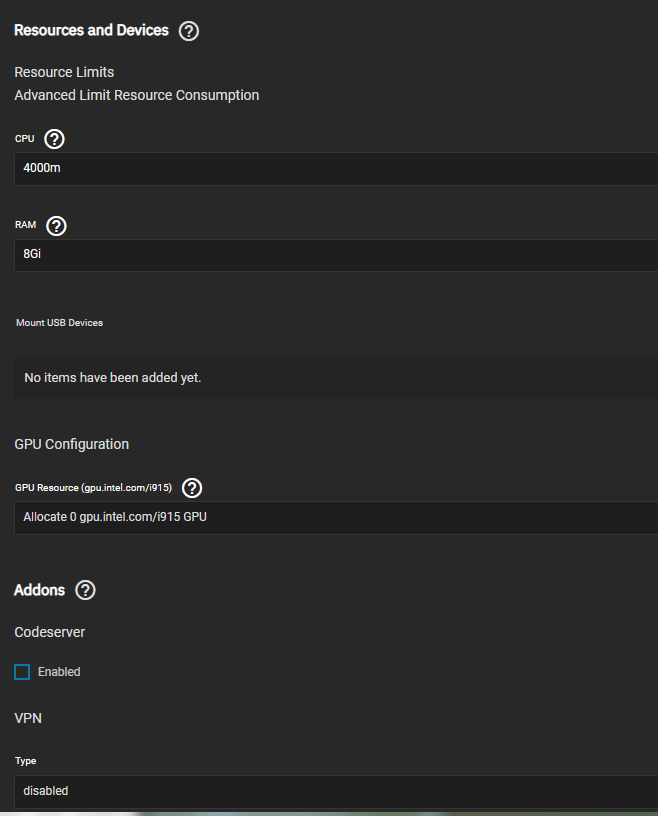This screenshot has width=658, height=816.
Task: Open the Addons section help icon
Action: point(85,590)
